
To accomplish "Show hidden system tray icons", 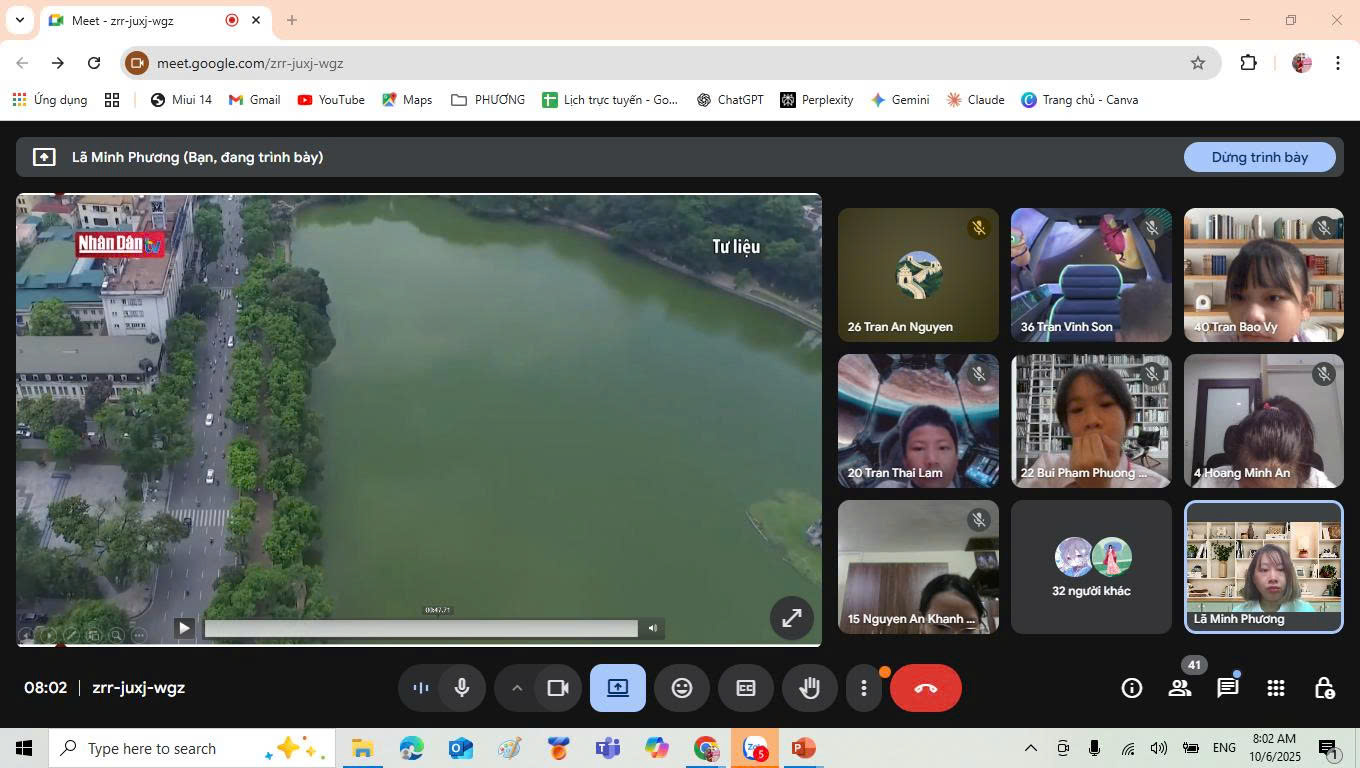I will point(1030,748).
